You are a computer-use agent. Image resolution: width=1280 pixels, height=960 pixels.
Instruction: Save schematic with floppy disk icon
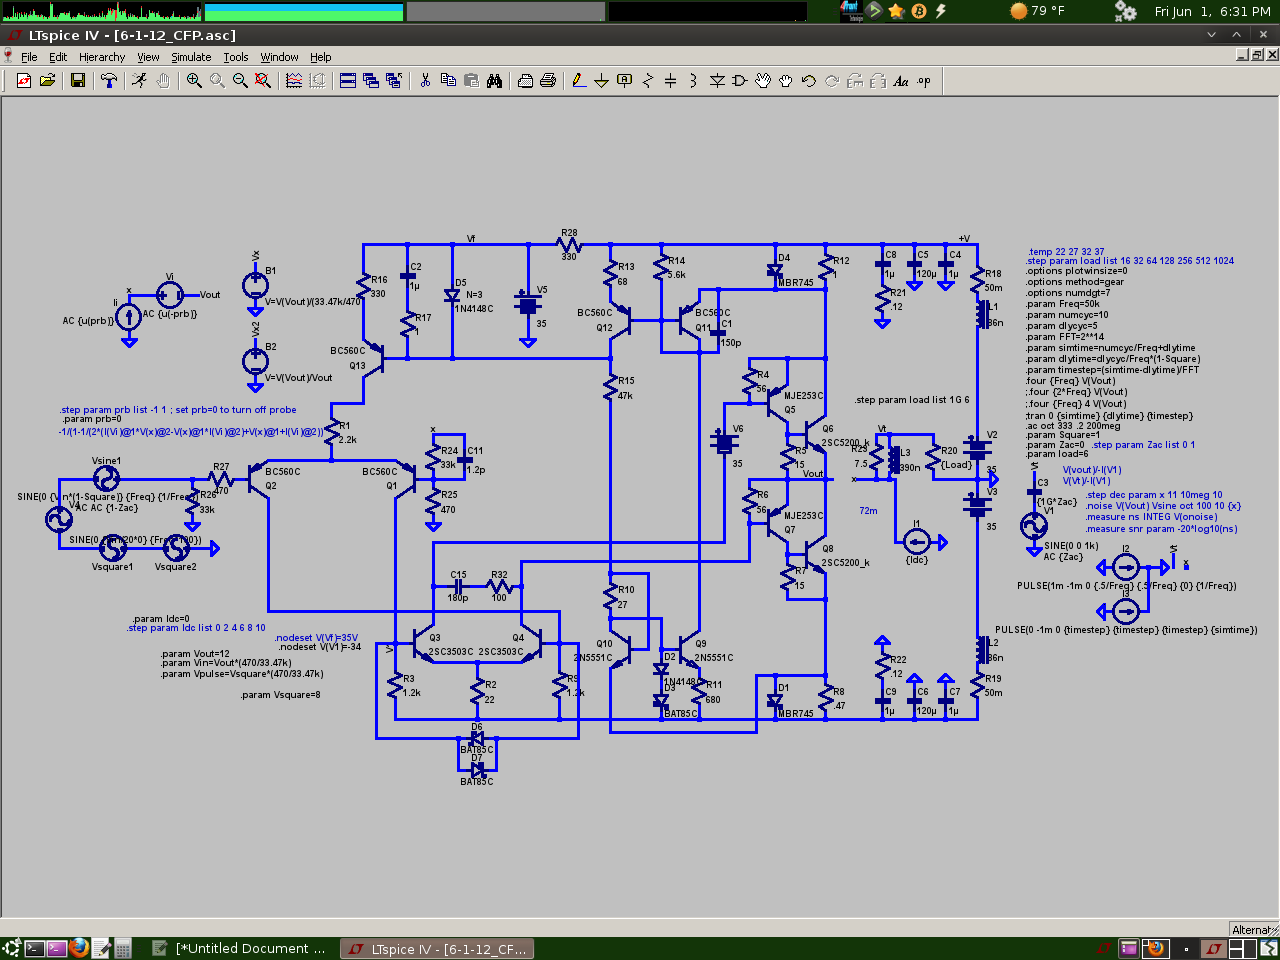pyautogui.click(x=77, y=80)
